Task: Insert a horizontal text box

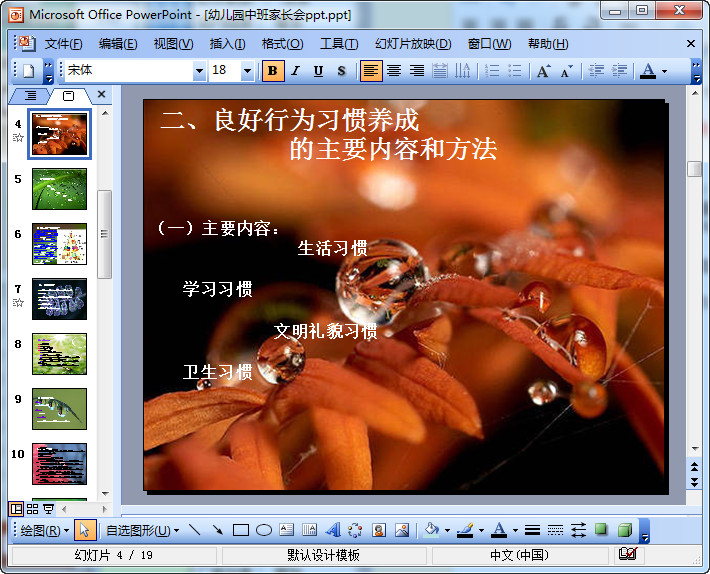Action: (x=287, y=530)
